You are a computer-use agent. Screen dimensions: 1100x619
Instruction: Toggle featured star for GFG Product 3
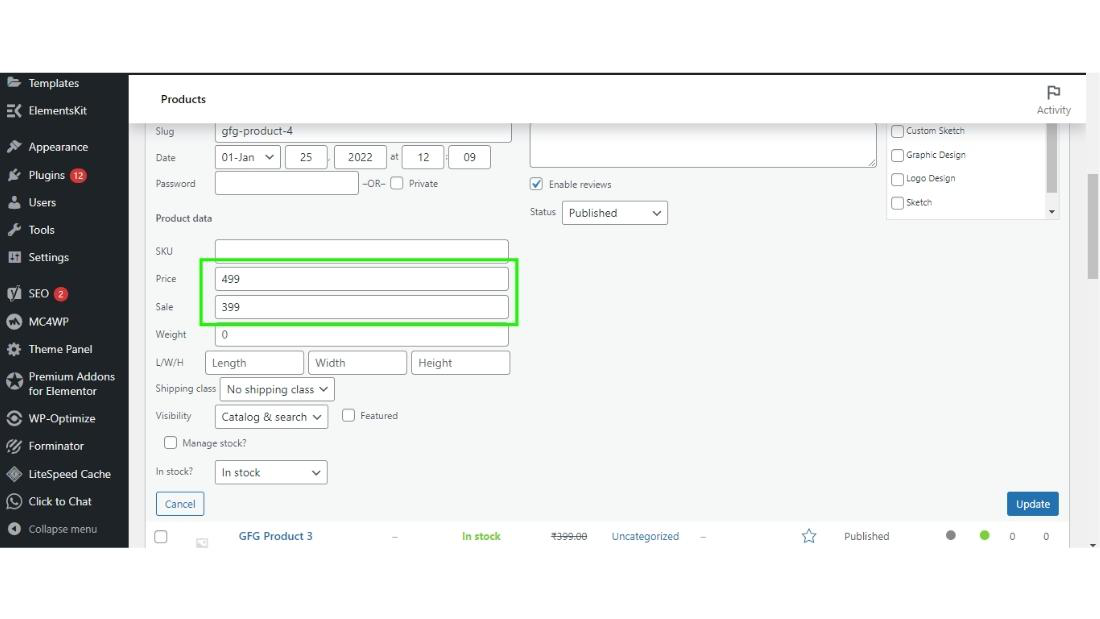809,536
